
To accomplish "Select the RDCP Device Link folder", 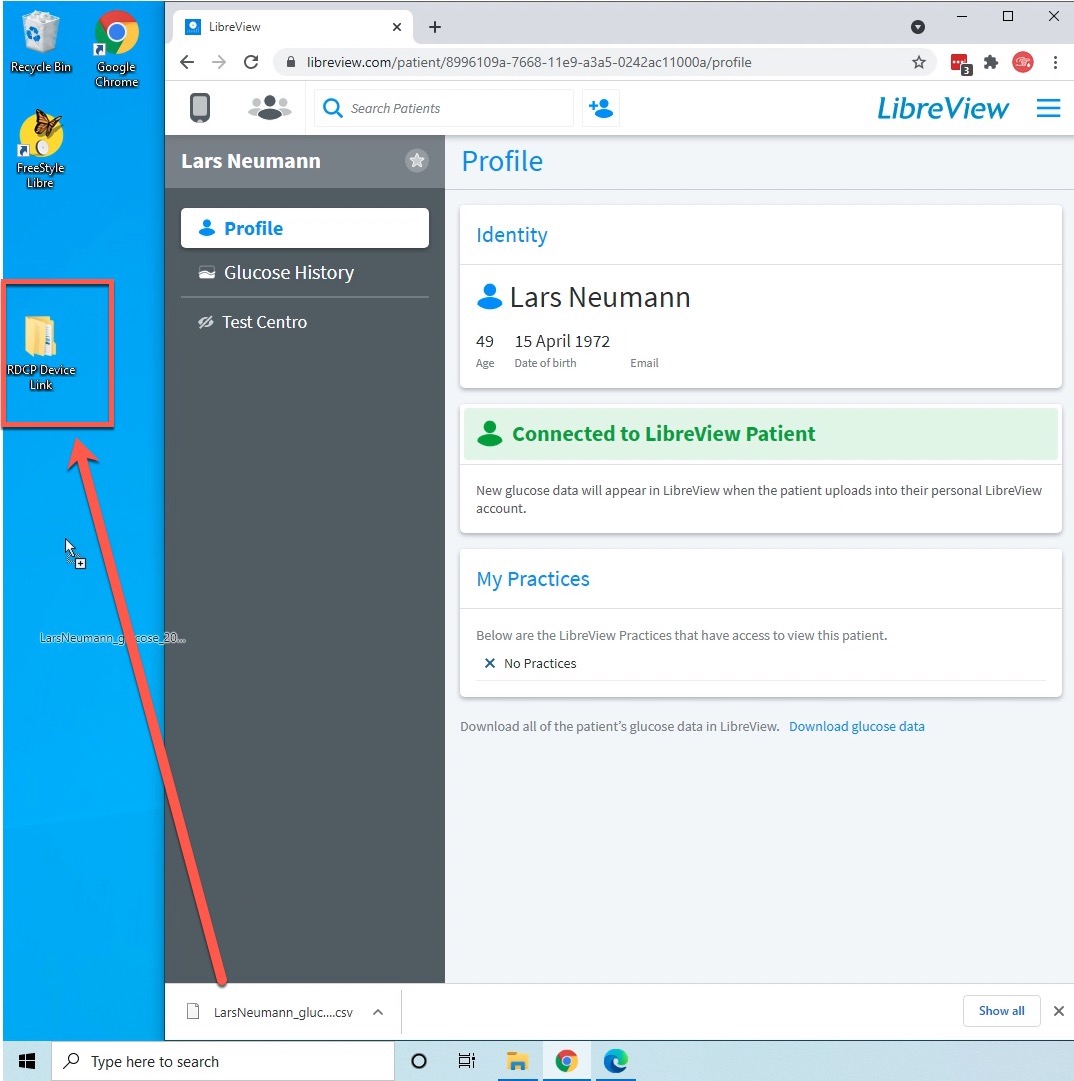I will pyautogui.click(x=41, y=352).
